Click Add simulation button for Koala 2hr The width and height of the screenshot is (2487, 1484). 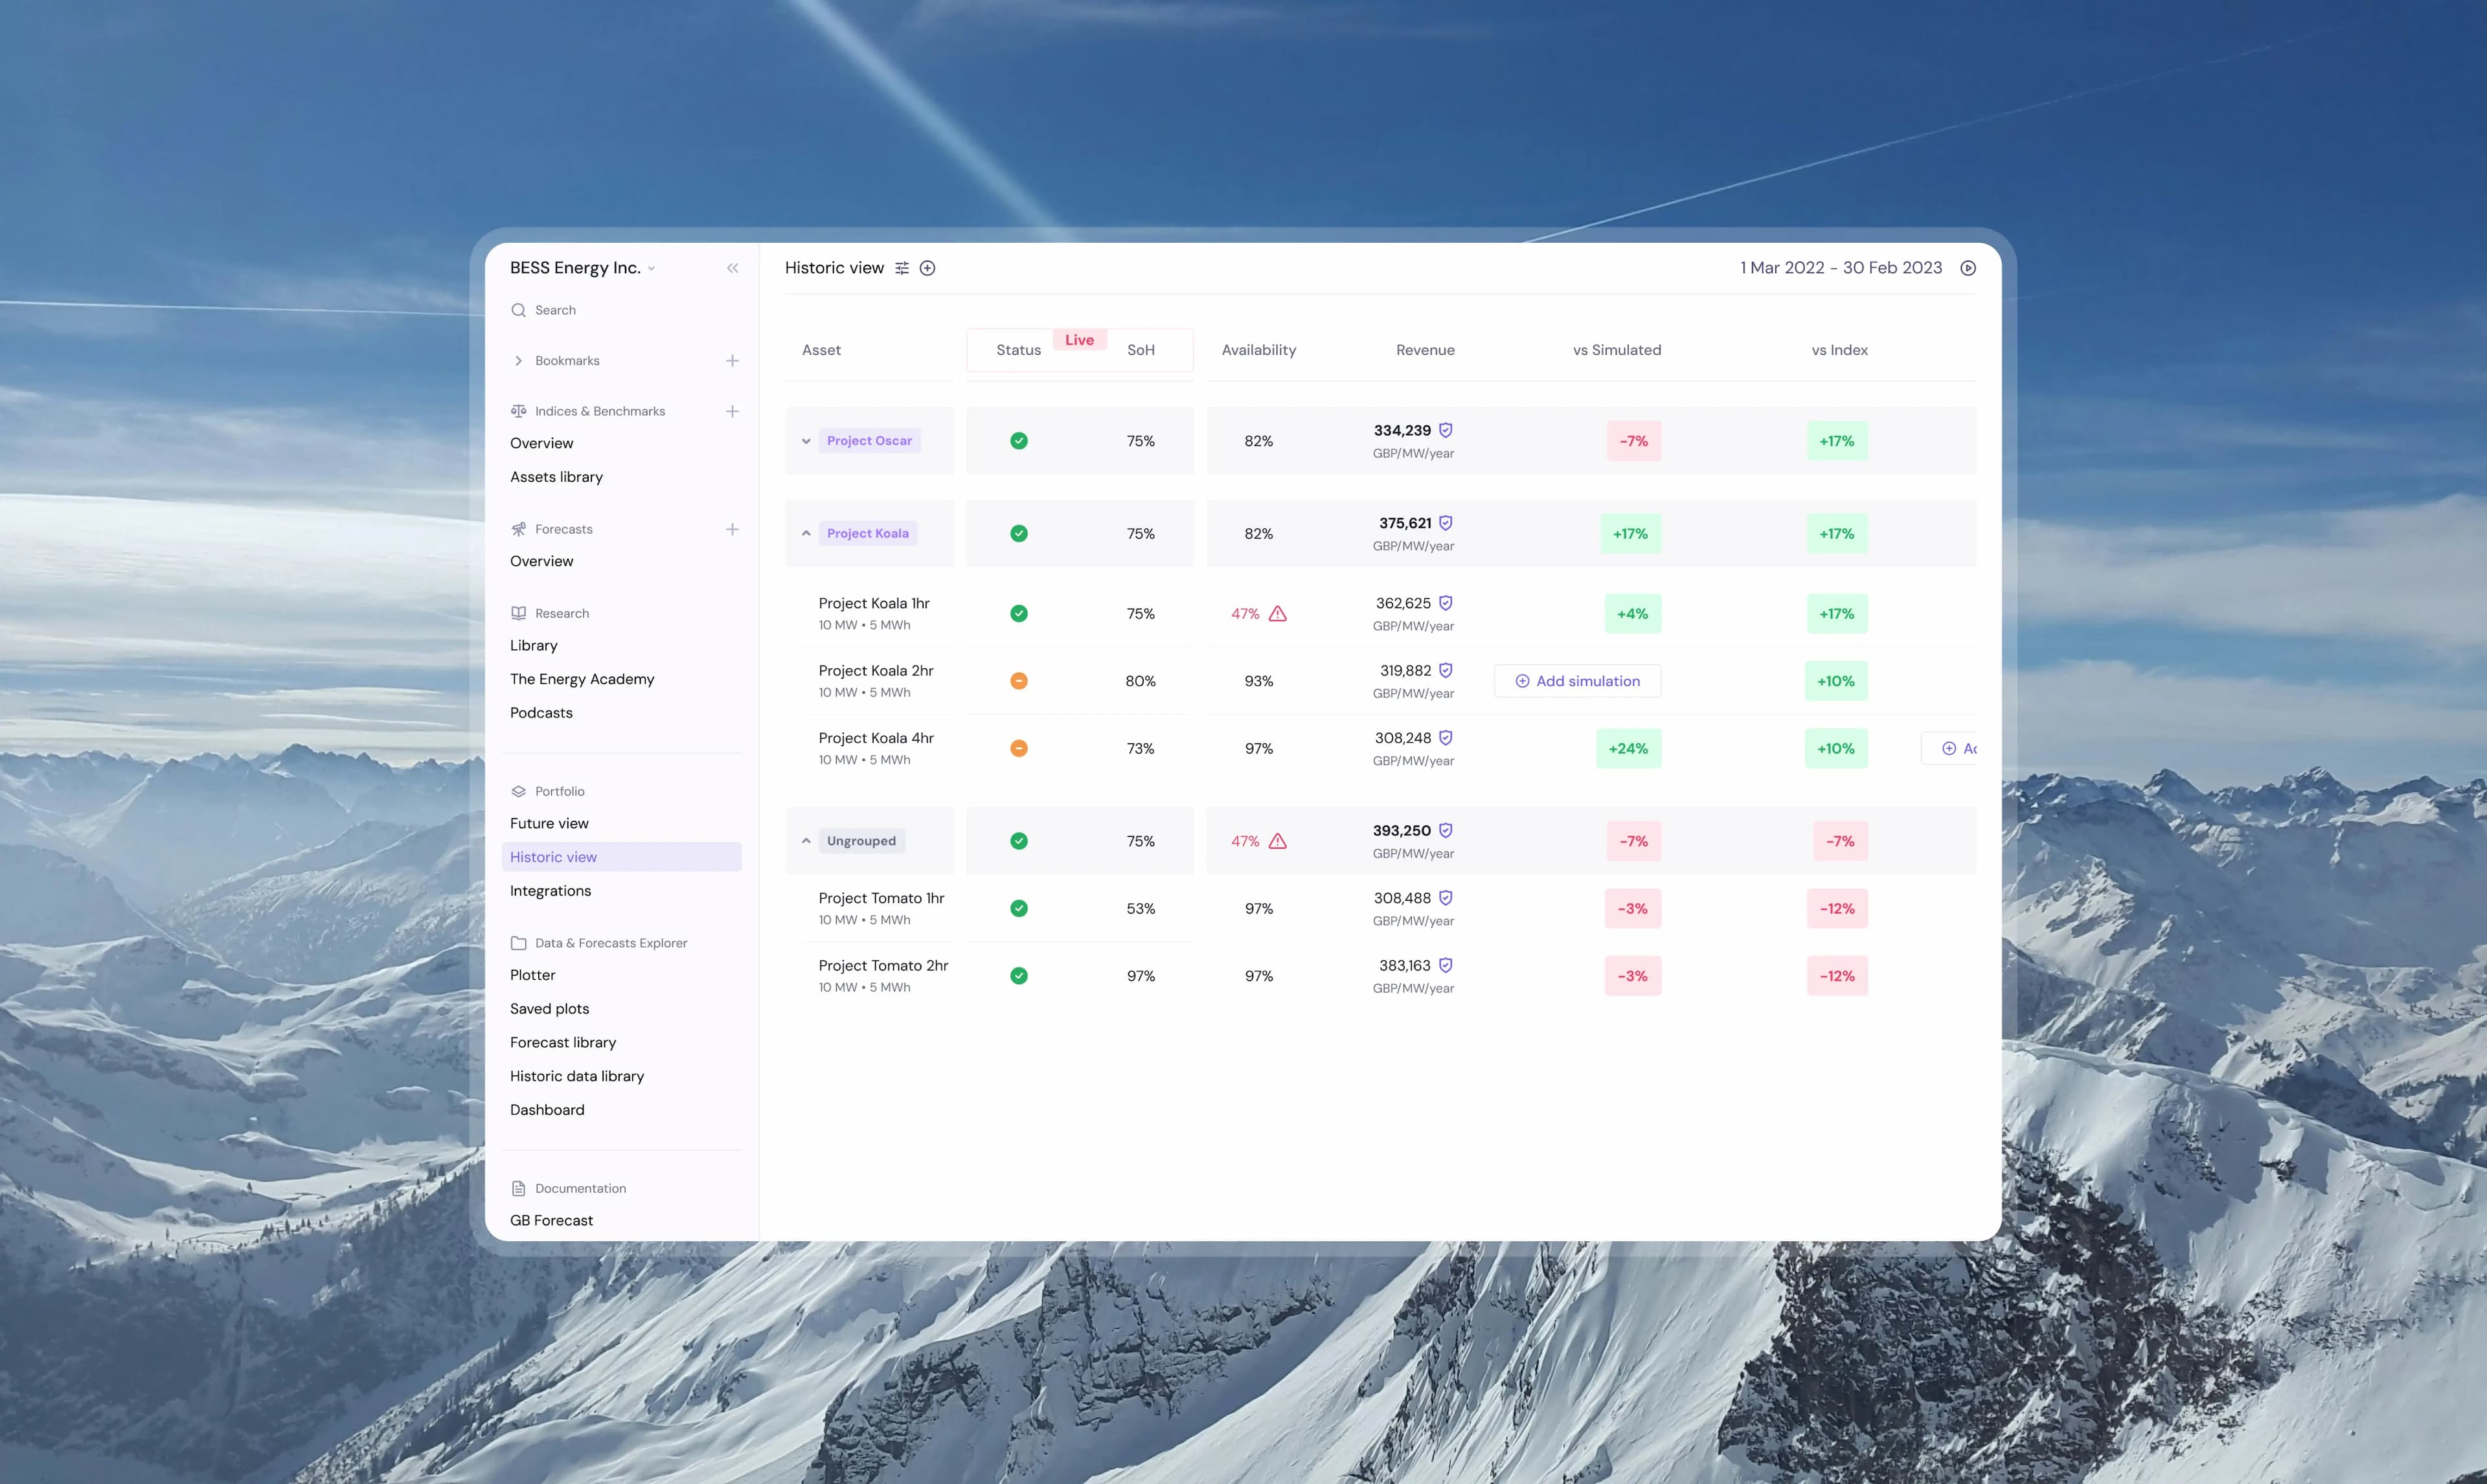coord(1577,680)
